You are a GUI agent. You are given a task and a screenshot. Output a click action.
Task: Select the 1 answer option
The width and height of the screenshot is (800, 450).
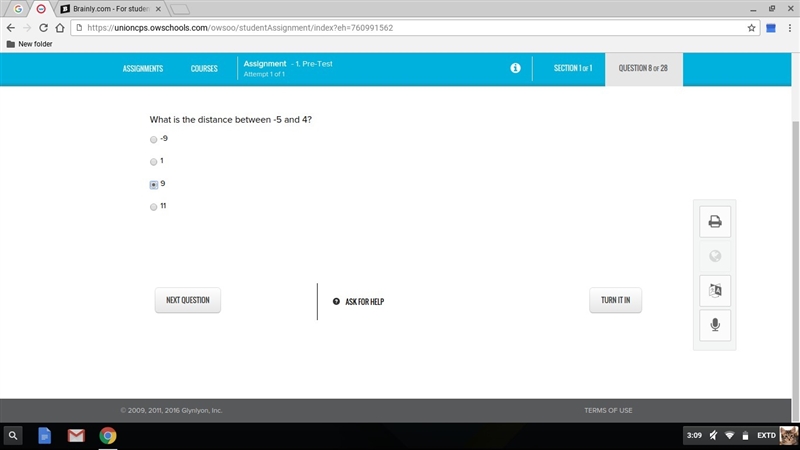pos(154,162)
